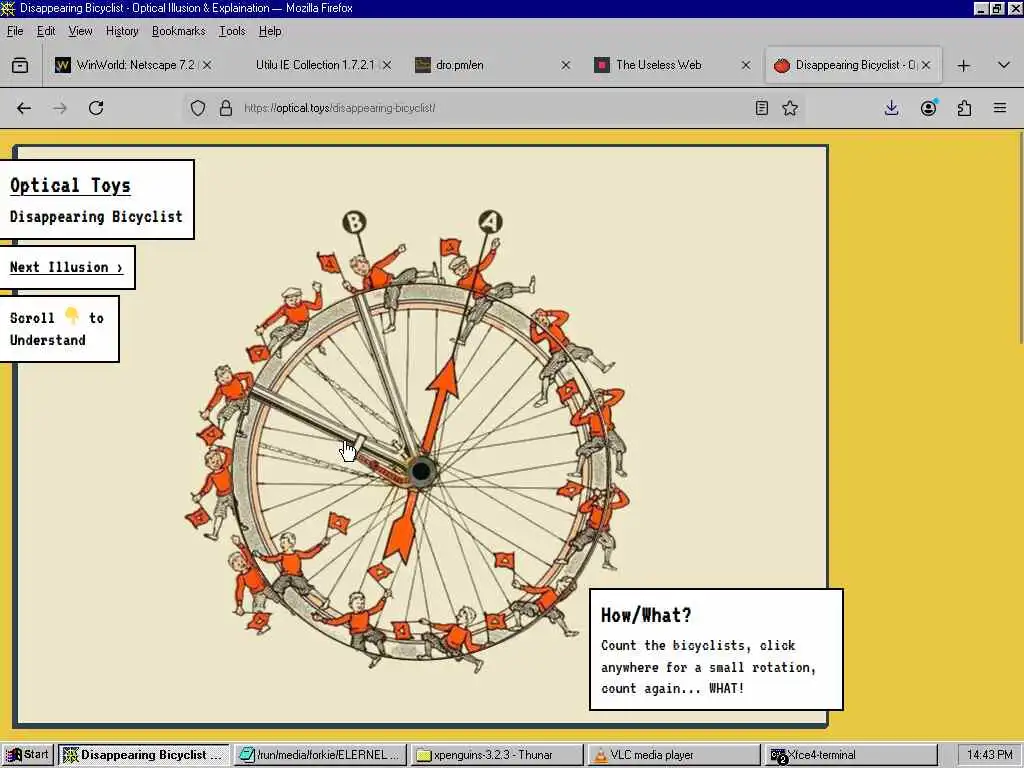Click the URL address field
The width and height of the screenshot is (1024, 768).
[x=493, y=108]
